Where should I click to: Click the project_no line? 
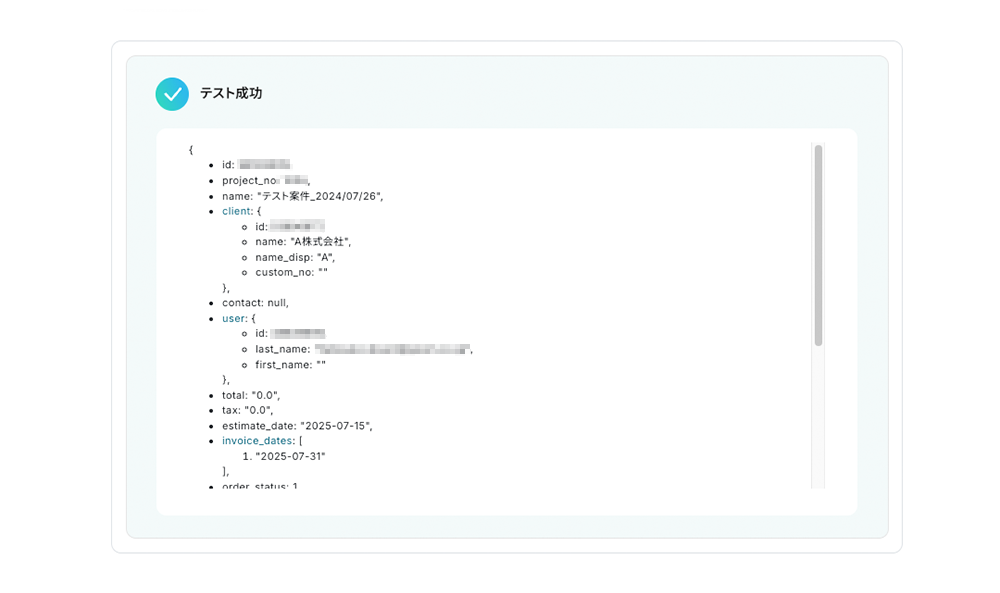pyautogui.click(x=266, y=180)
